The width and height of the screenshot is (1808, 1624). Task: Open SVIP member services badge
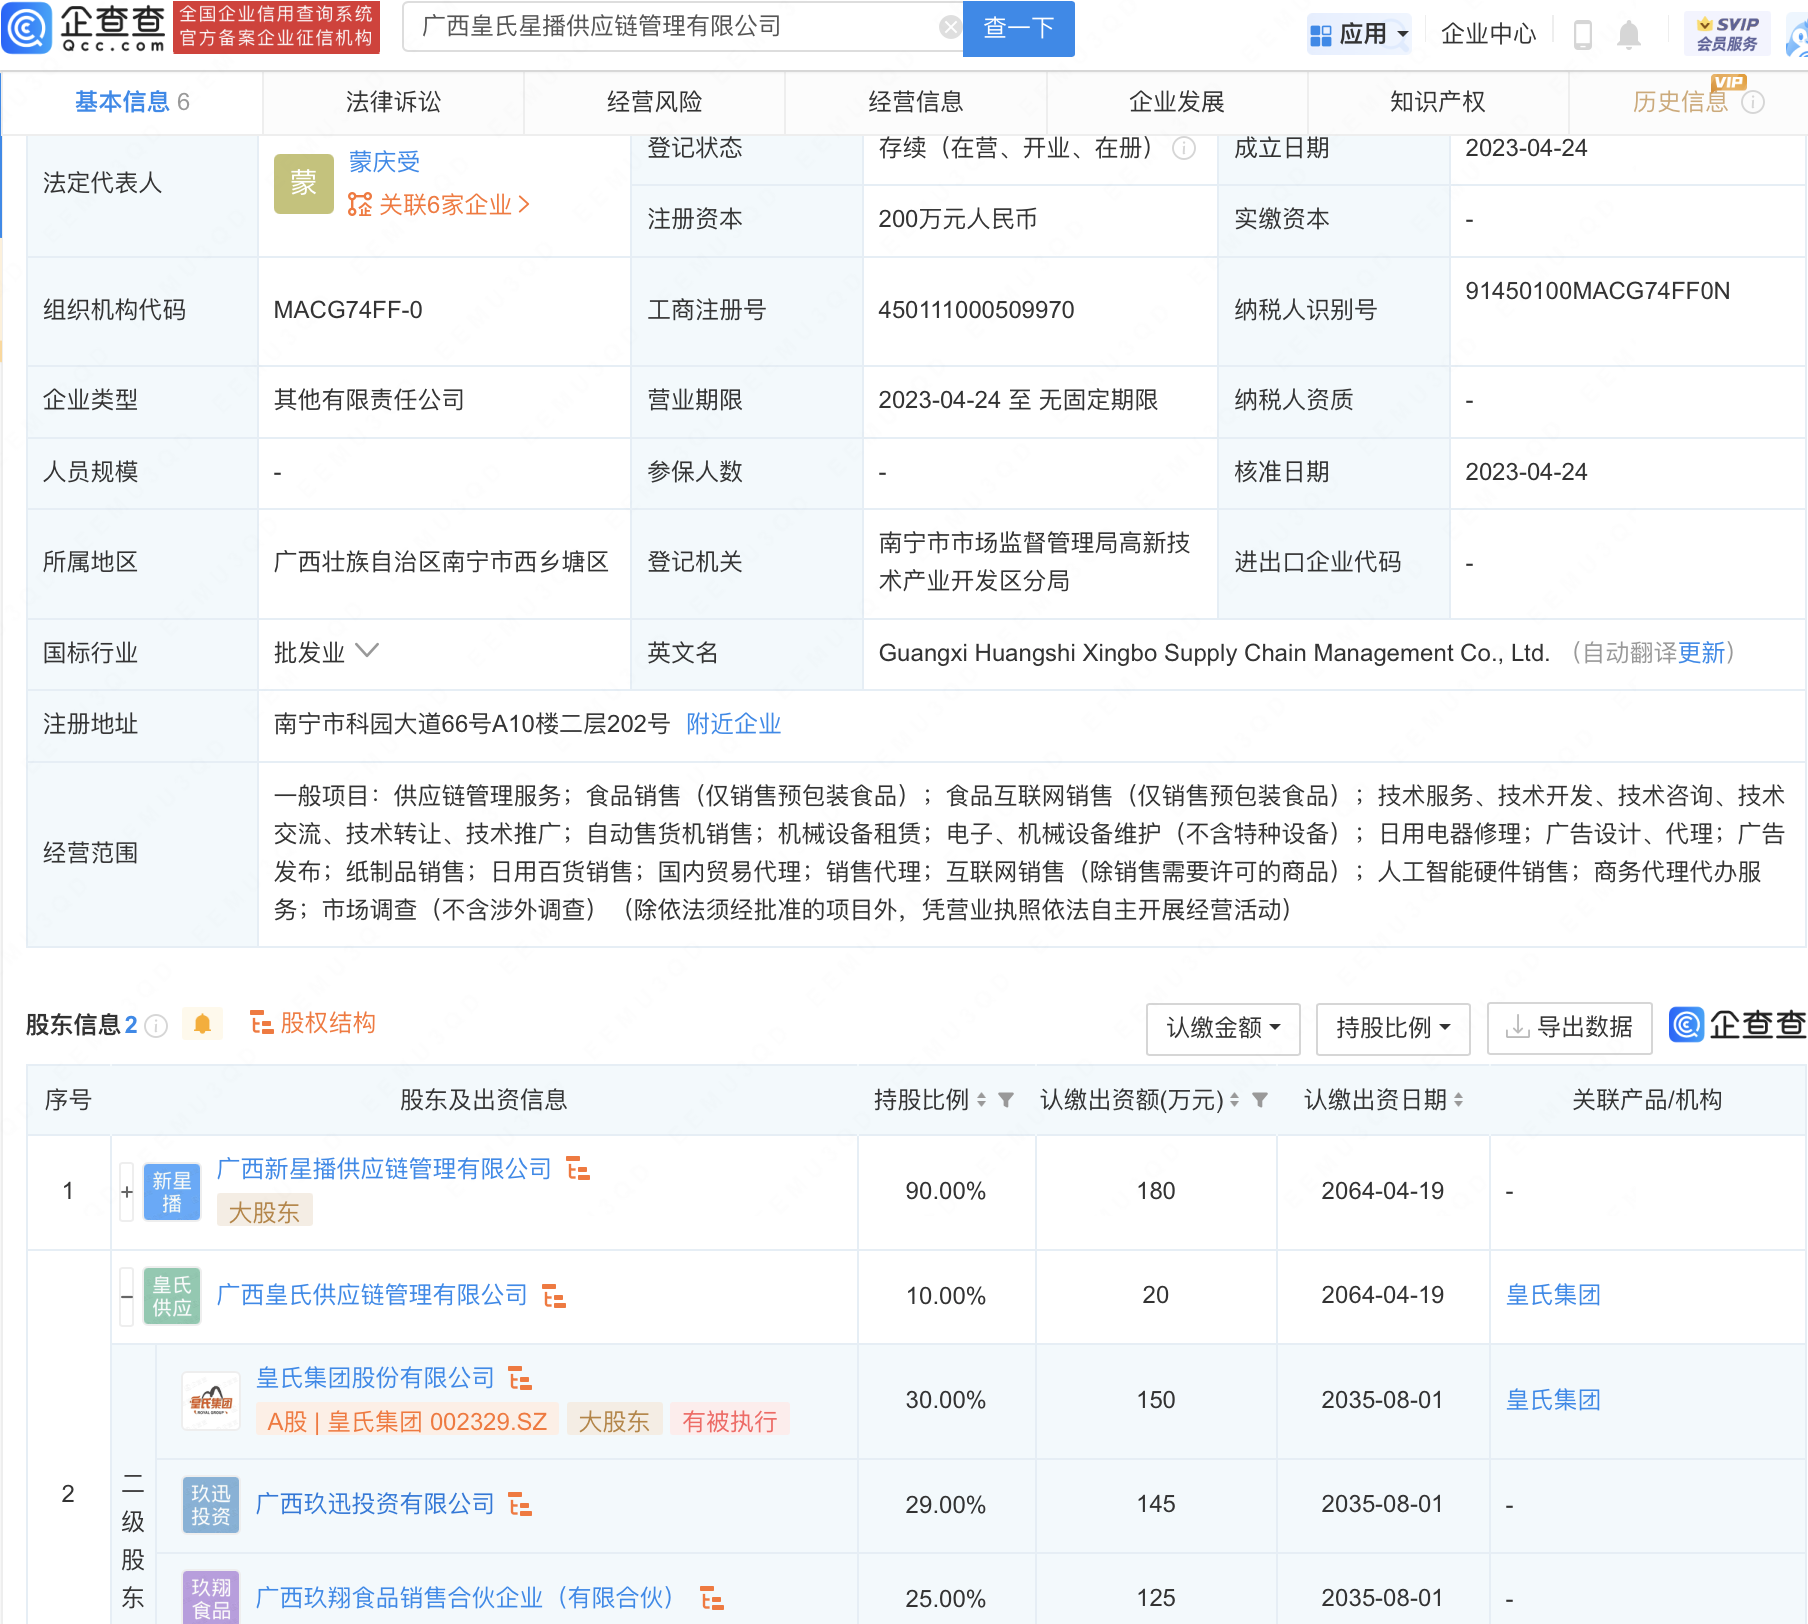click(1727, 34)
